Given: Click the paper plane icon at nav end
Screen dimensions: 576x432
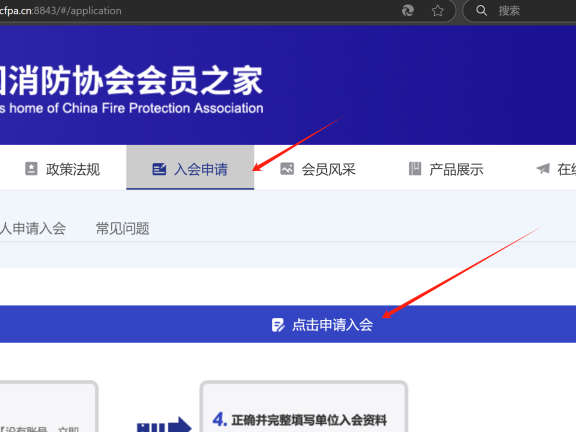Looking at the screenshot, I should (x=543, y=169).
